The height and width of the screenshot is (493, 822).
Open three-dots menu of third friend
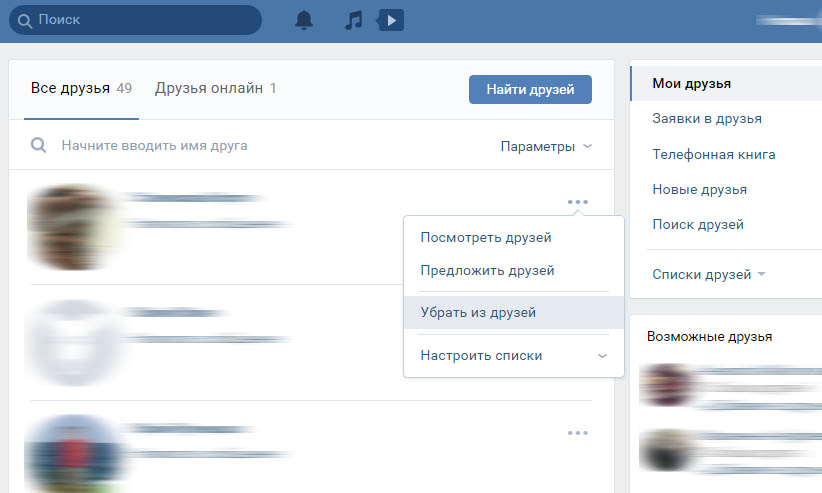pyautogui.click(x=578, y=433)
